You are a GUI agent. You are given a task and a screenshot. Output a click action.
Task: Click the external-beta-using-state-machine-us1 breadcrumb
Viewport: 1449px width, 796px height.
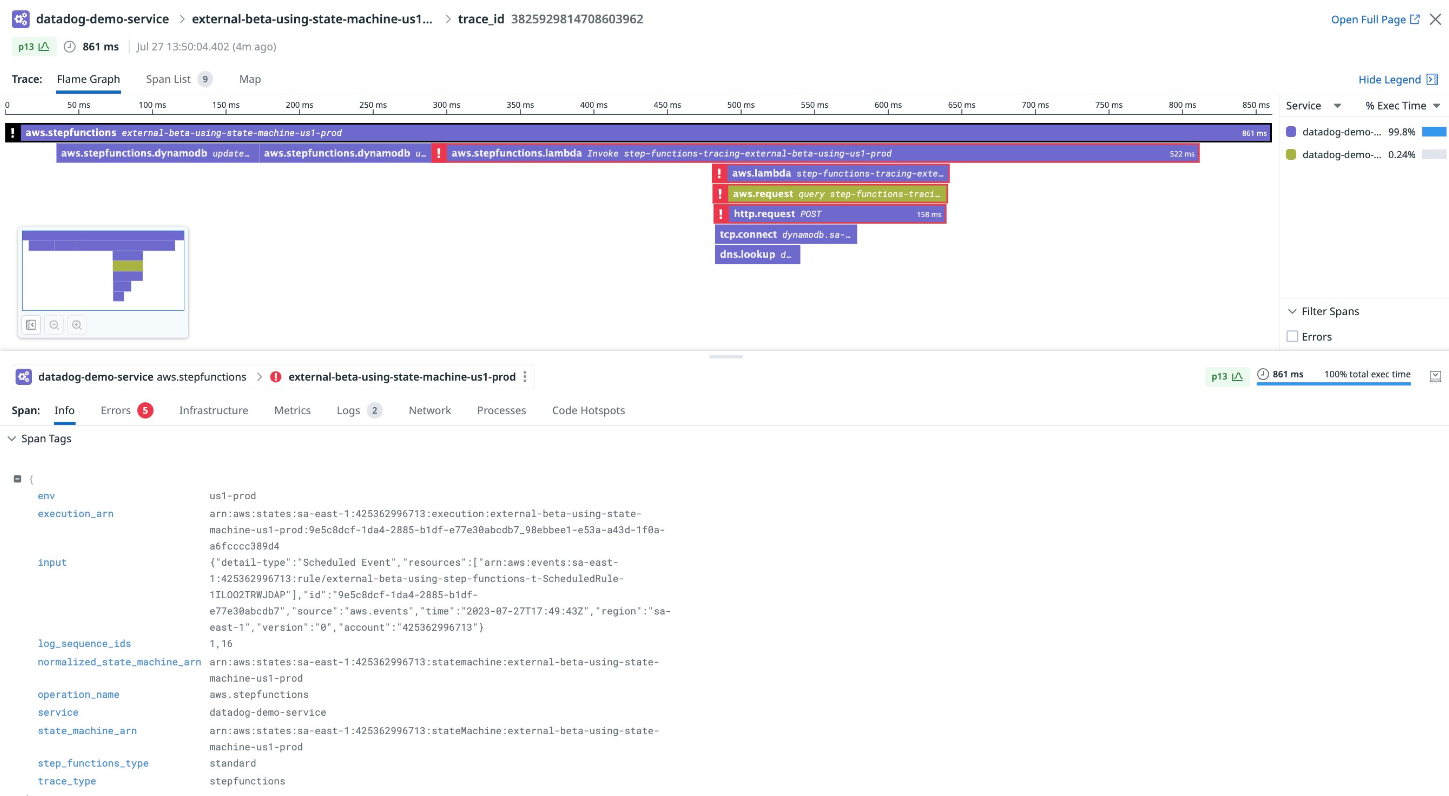(x=314, y=19)
